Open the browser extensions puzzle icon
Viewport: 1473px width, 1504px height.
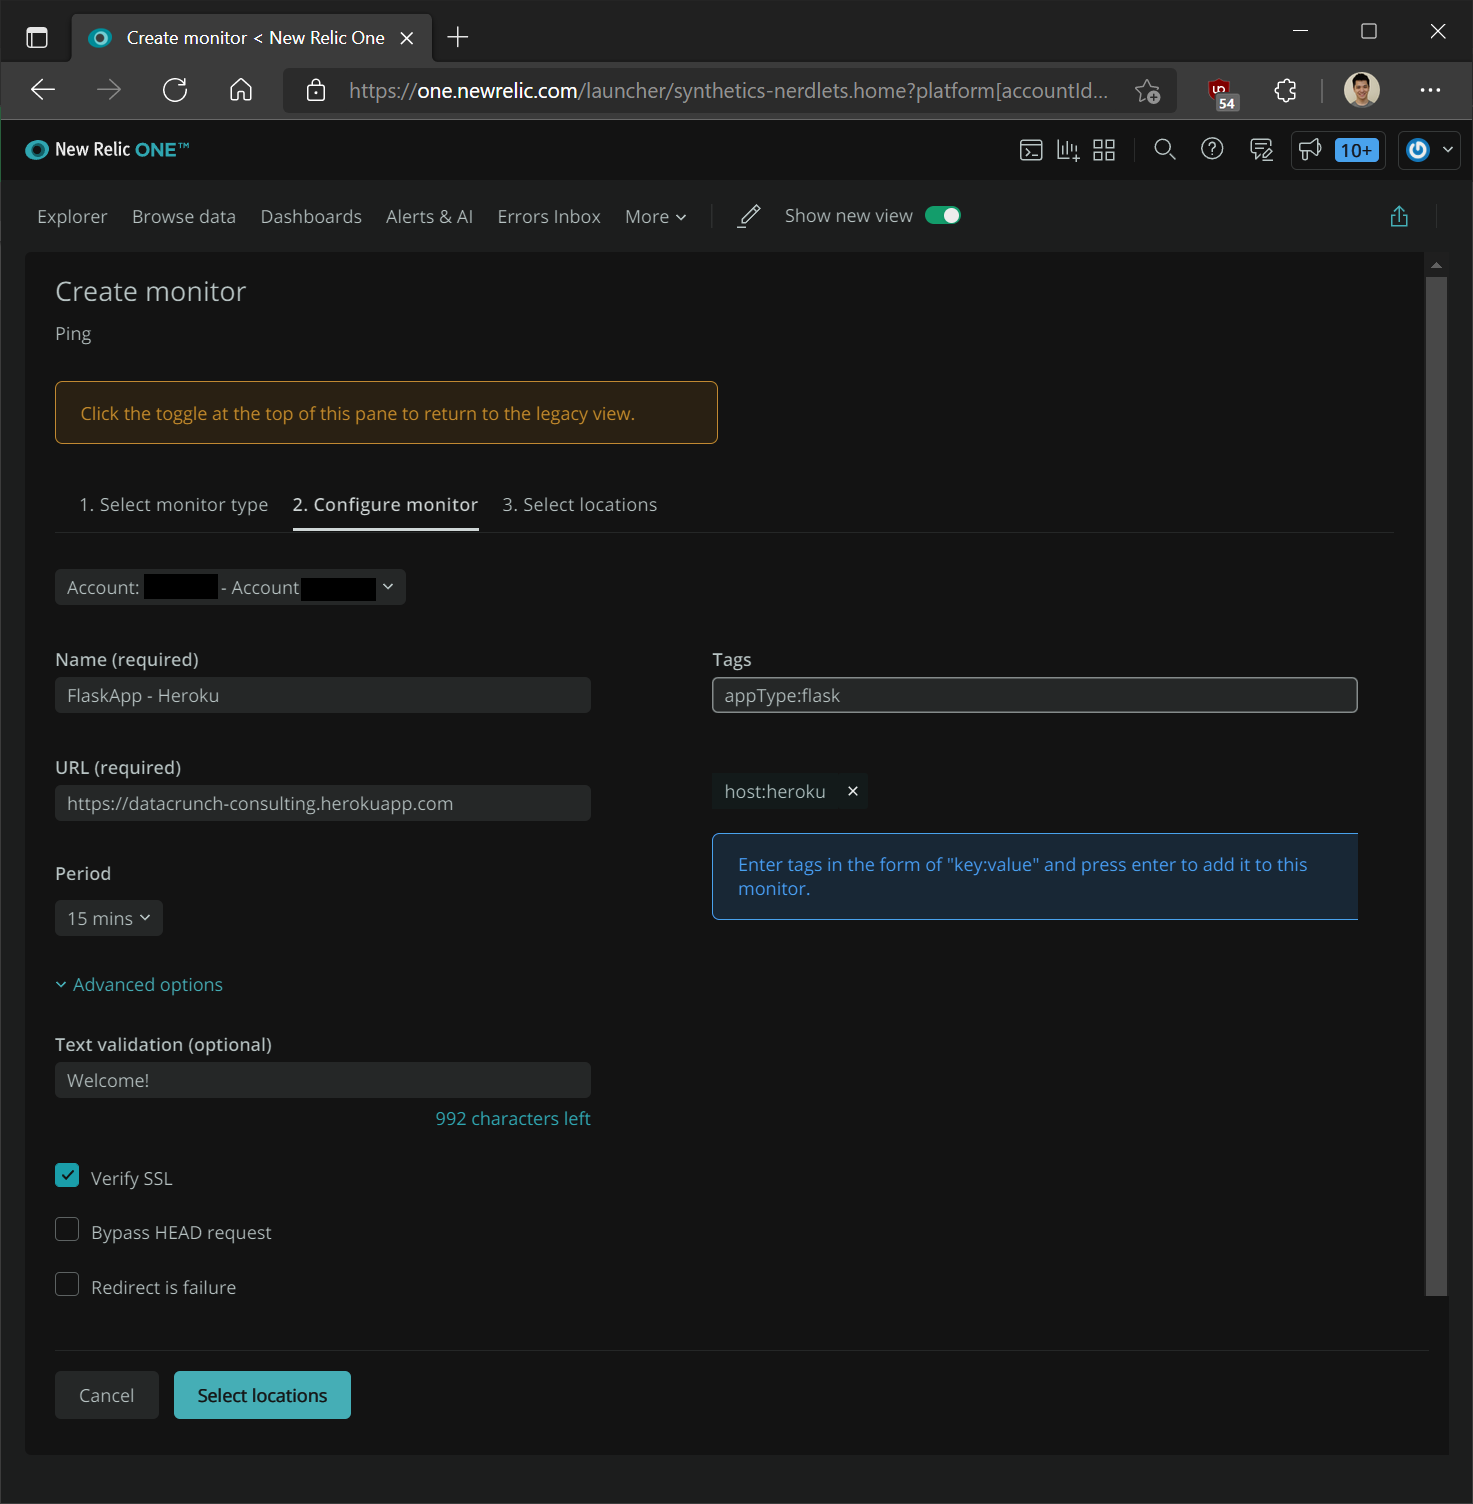(x=1286, y=90)
